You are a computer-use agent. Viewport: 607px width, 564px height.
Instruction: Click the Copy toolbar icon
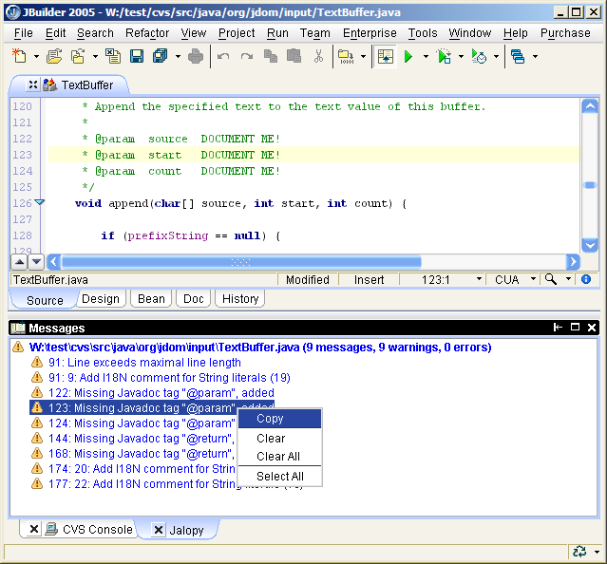[x=271, y=56]
